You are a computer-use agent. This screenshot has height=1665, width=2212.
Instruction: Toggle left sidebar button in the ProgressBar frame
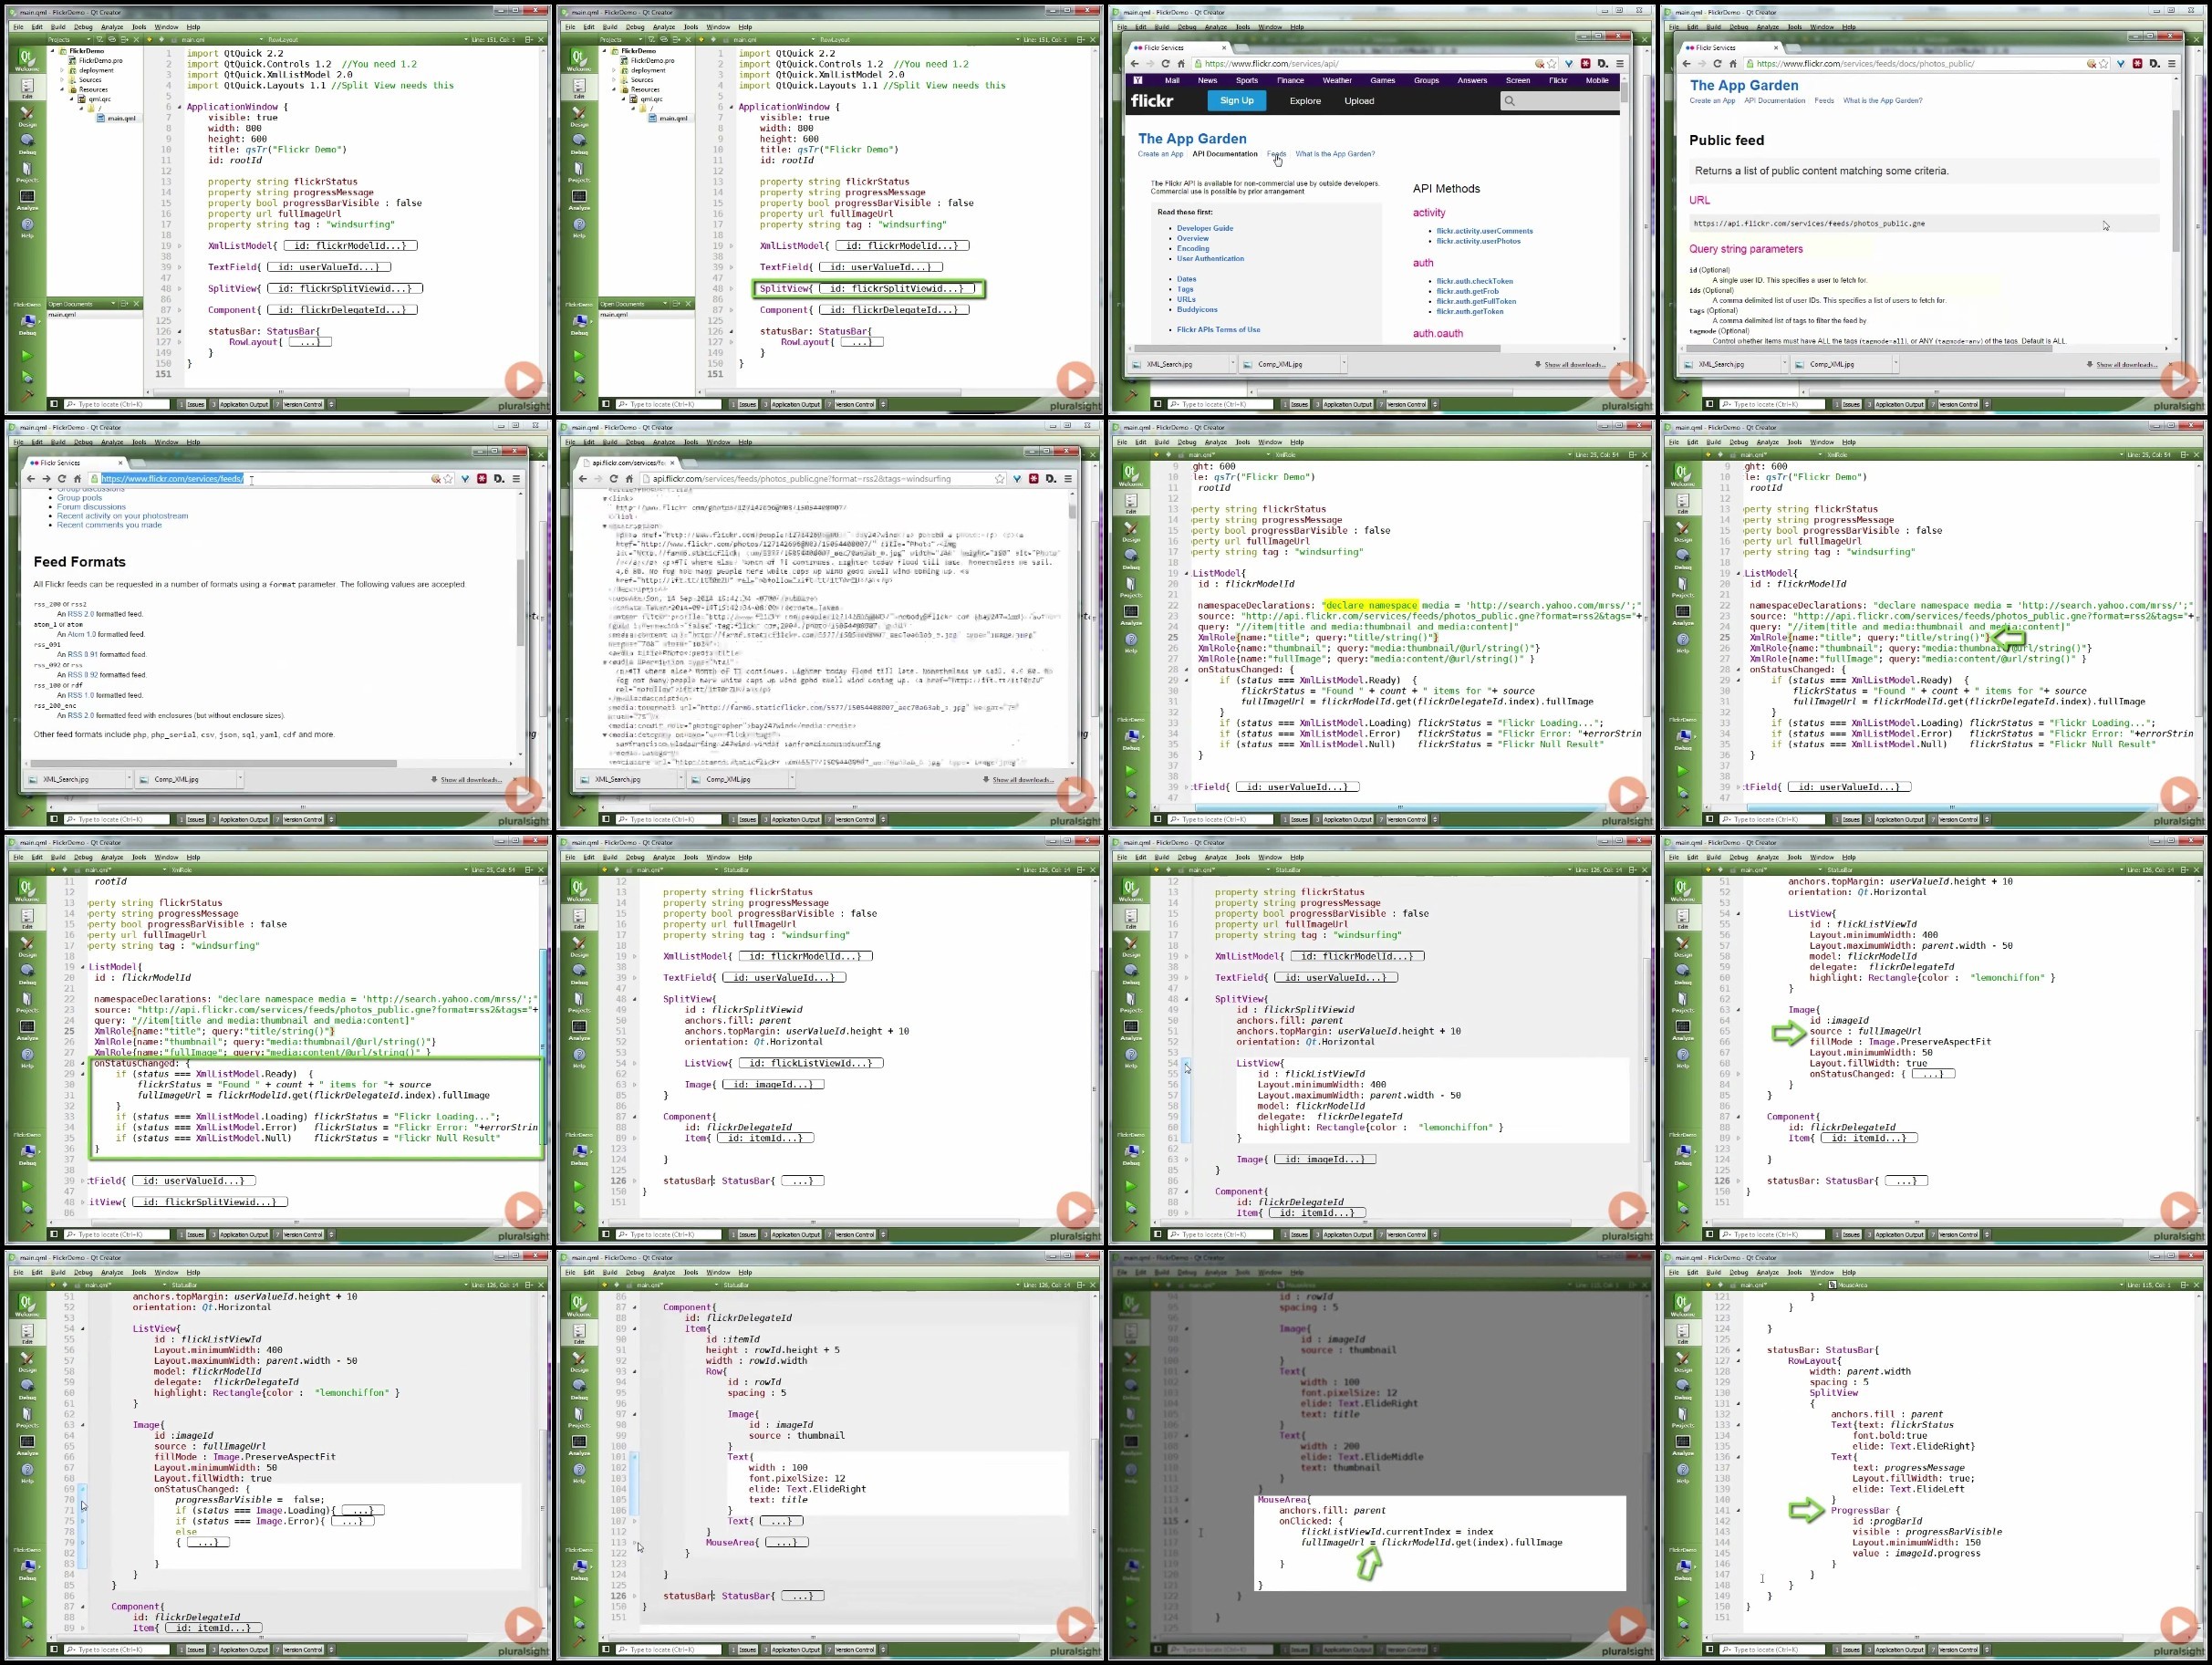coord(1710,1650)
